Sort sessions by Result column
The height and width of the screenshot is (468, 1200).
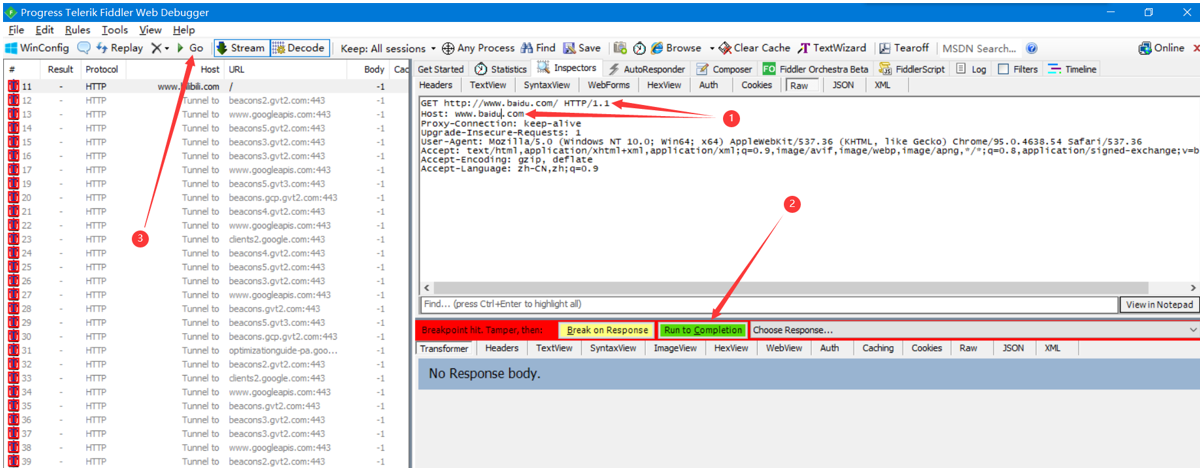pyautogui.click(x=61, y=69)
